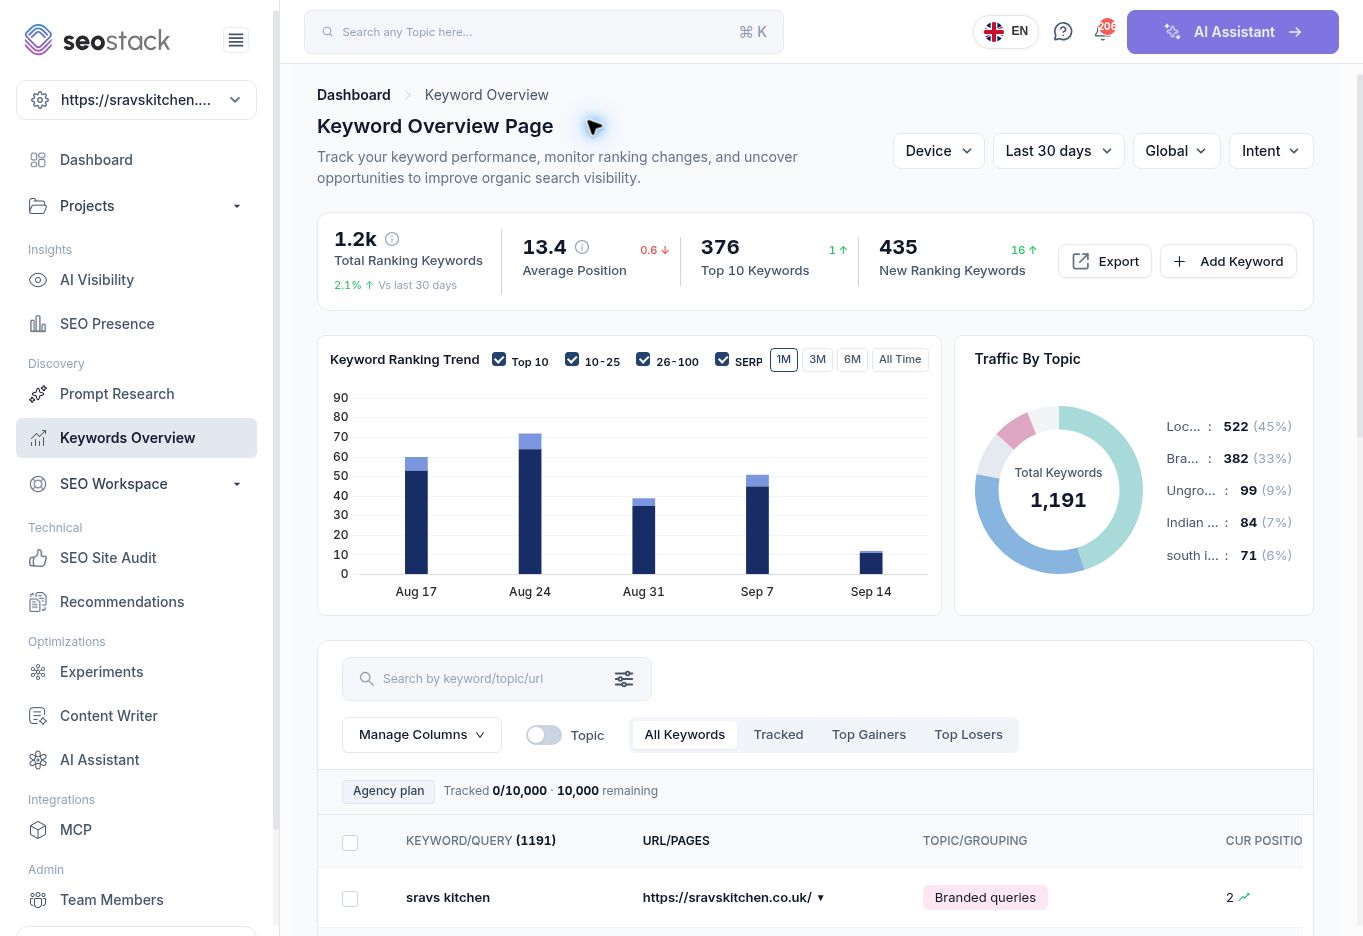
Task: Click the Content Writer icon
Action: (38, 716)
